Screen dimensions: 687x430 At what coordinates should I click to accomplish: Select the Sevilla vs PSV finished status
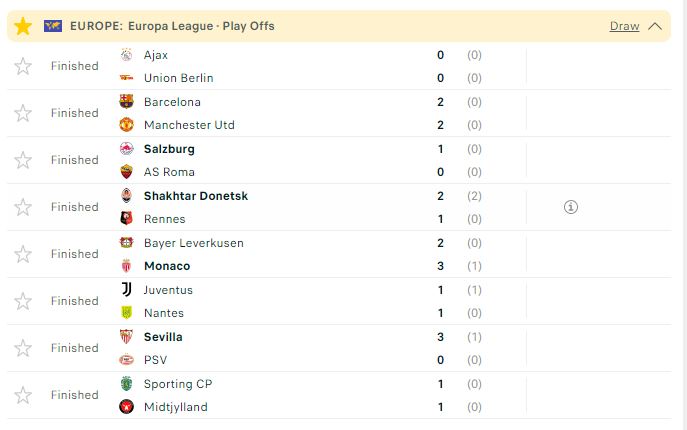click(x=74, y=348)
